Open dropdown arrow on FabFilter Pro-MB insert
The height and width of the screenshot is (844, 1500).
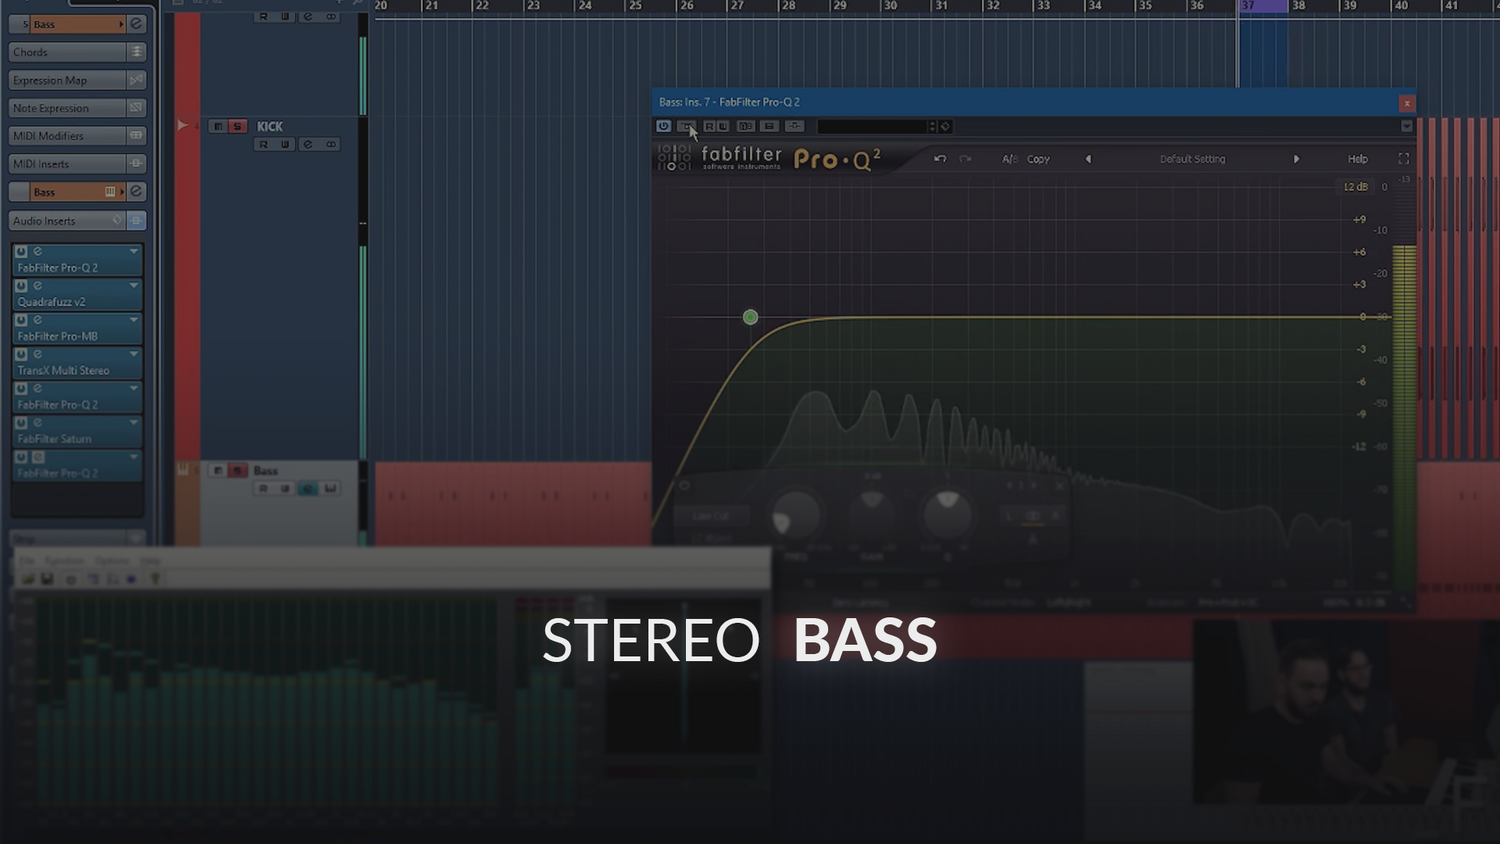133,320
